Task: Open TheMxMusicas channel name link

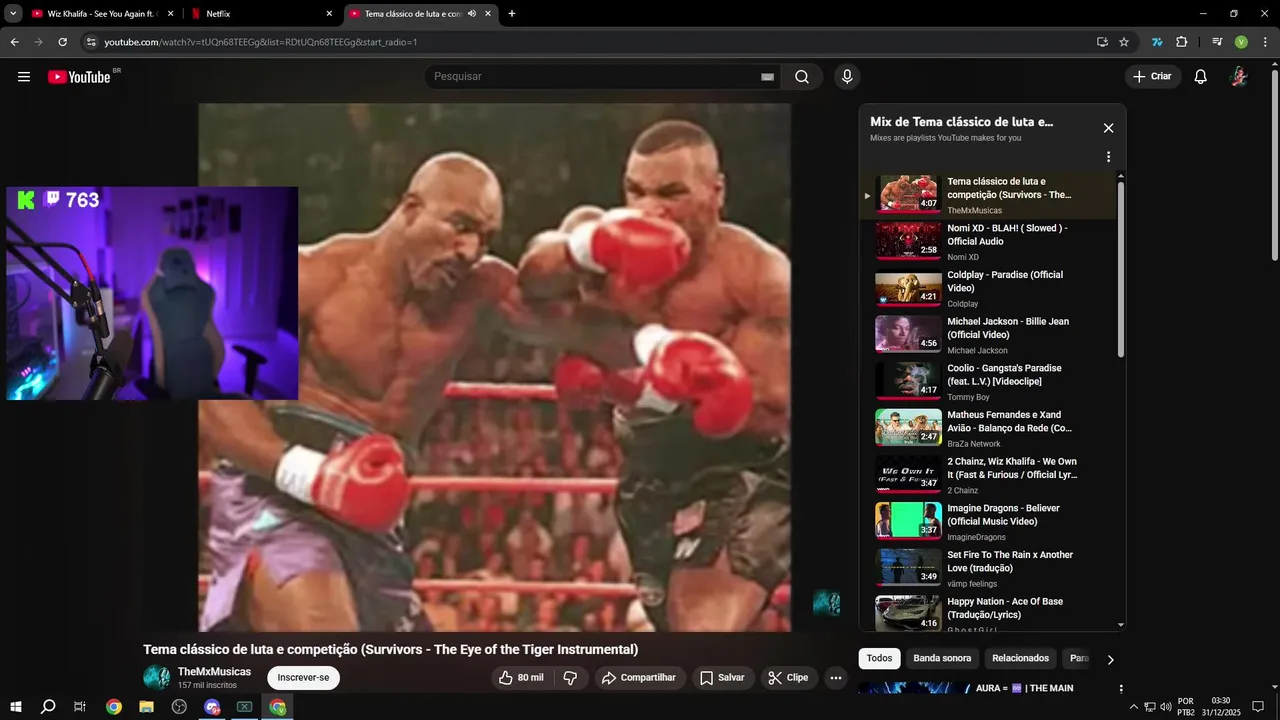Action: pyautogui.click(x=214, y=672)
